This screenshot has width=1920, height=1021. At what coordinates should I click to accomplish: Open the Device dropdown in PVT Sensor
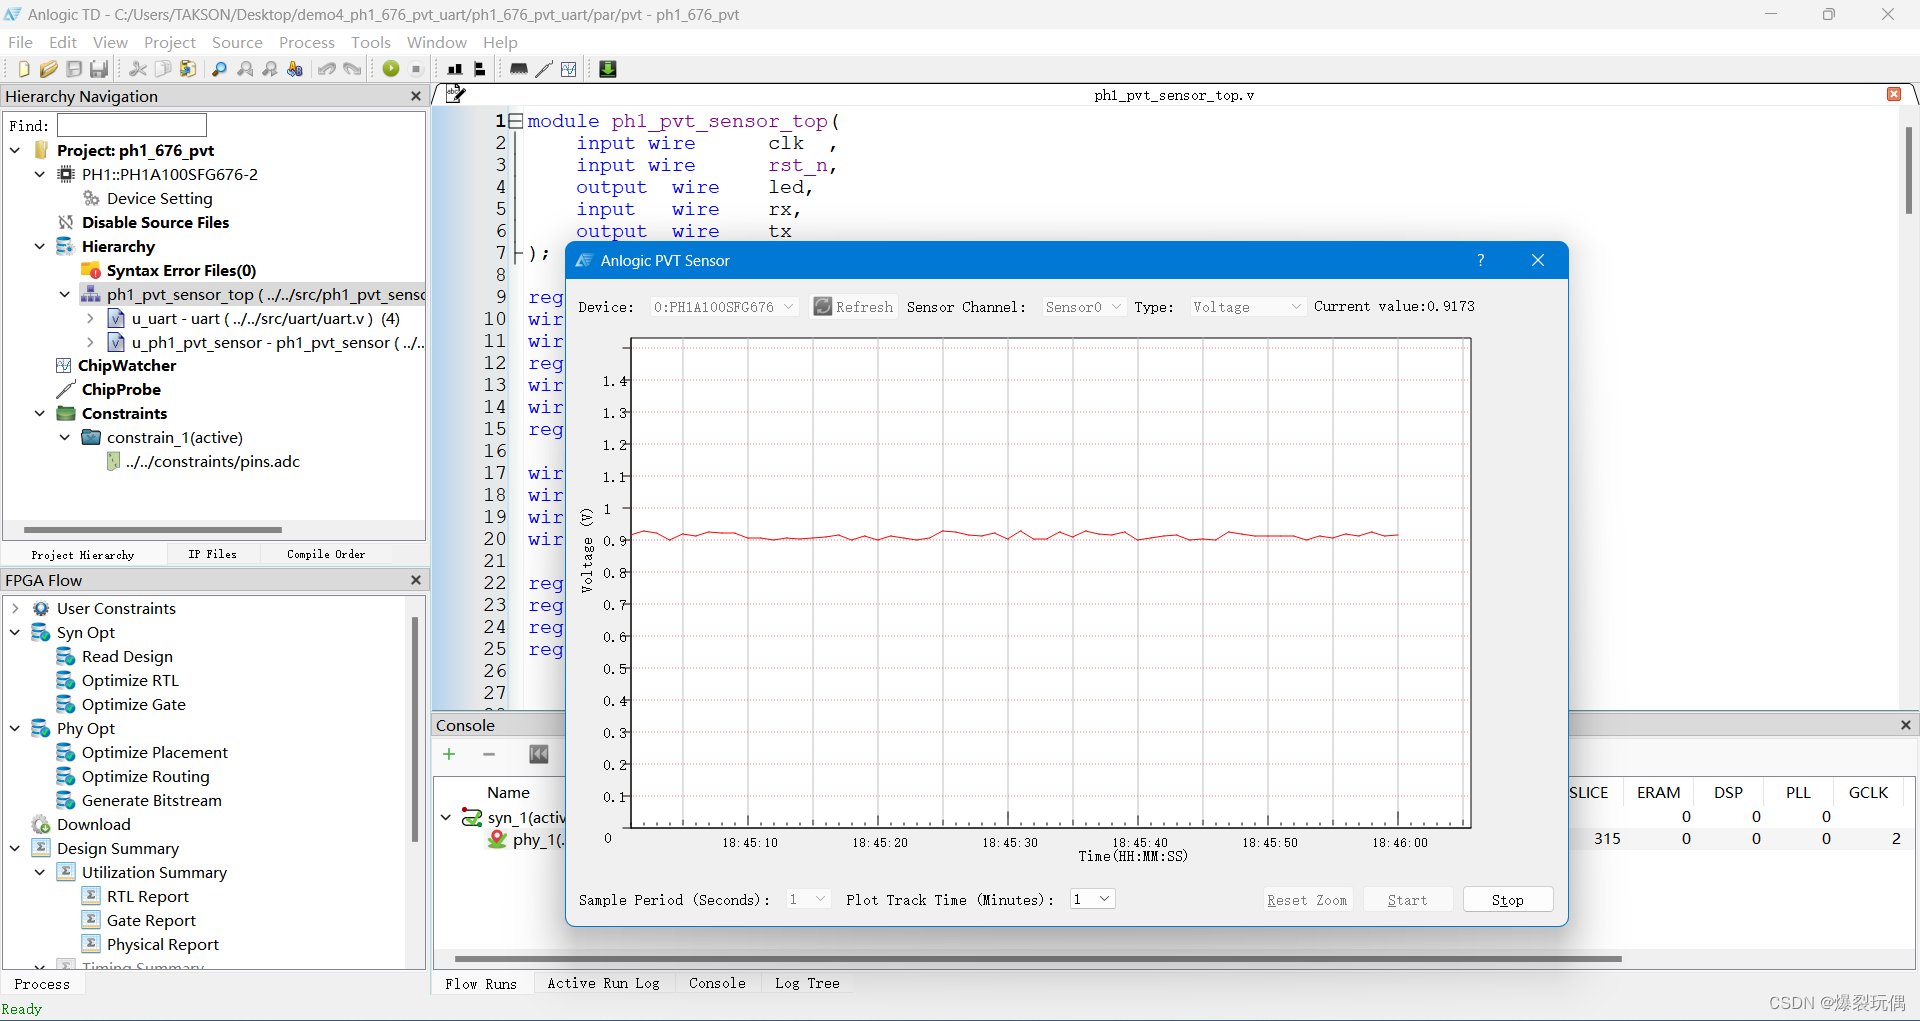point(724,307)
